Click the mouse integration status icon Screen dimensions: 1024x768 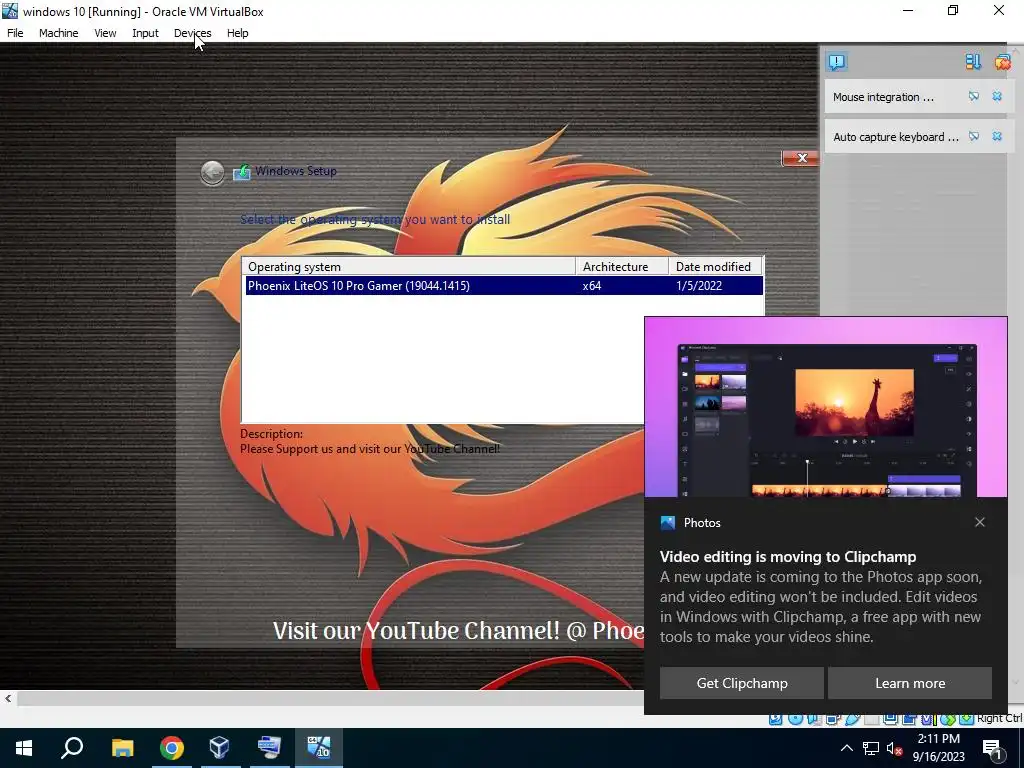coord(947,719)
